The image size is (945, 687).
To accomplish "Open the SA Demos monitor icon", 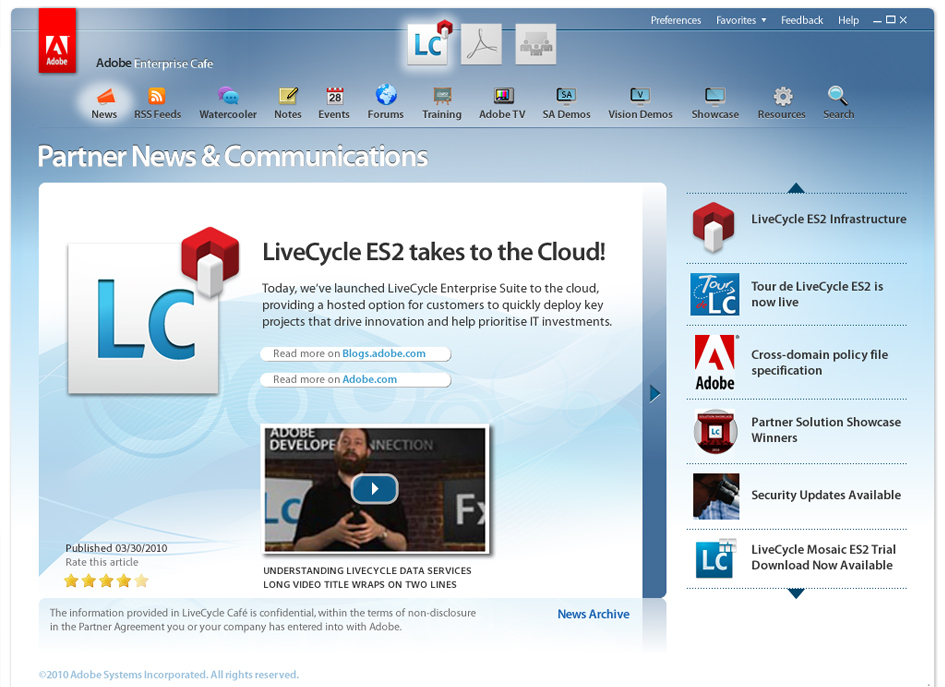I will (566, 95).
